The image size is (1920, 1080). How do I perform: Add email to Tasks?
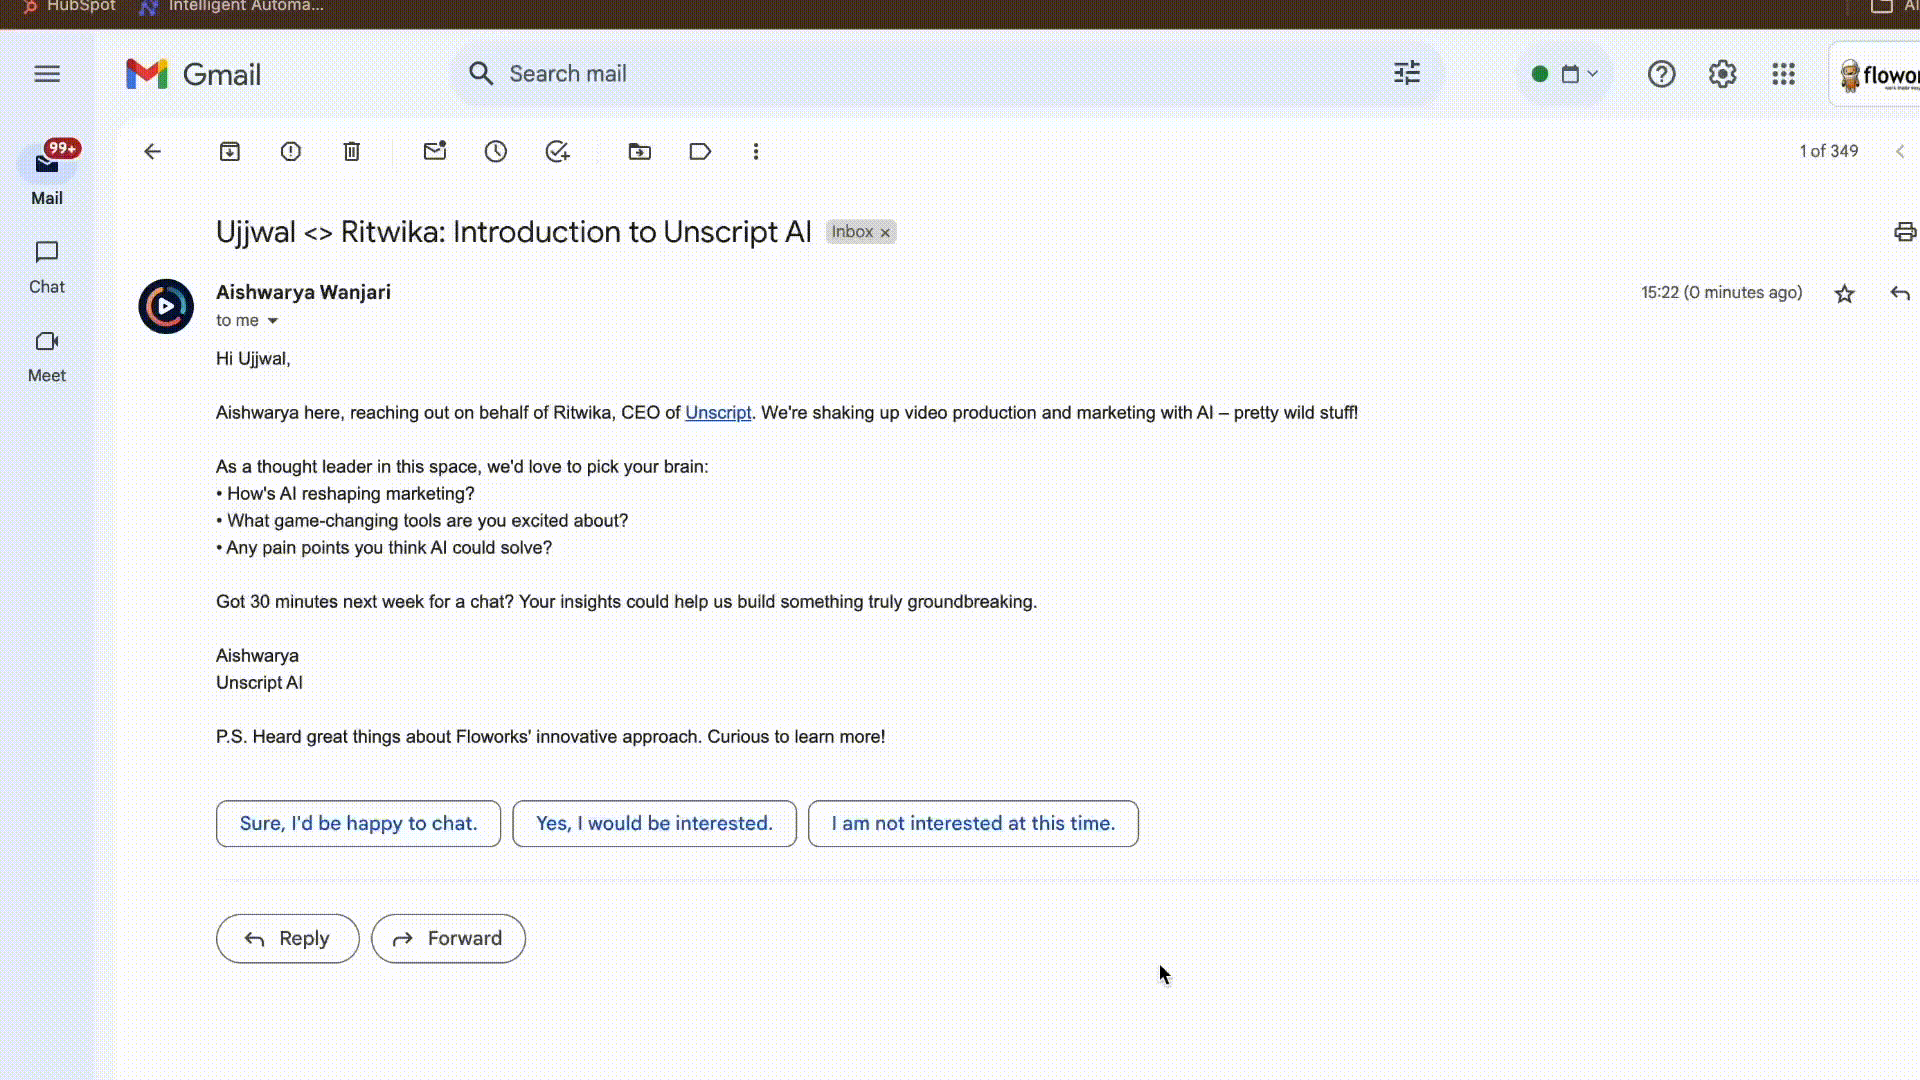coord(557,152)
